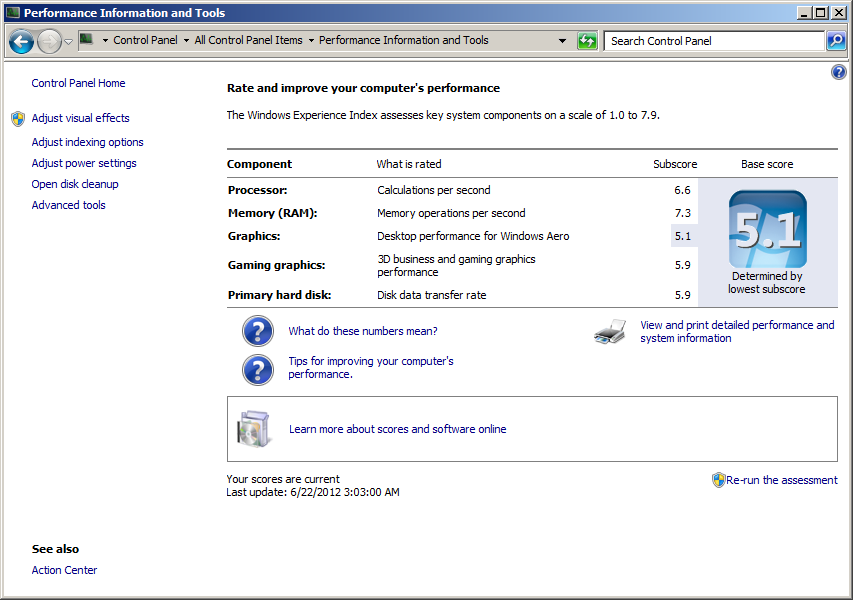Image resolution: width=853 pixels, height=600 pixels.
Task: Open Adjust power settings
Action: [x=84, y=163]
